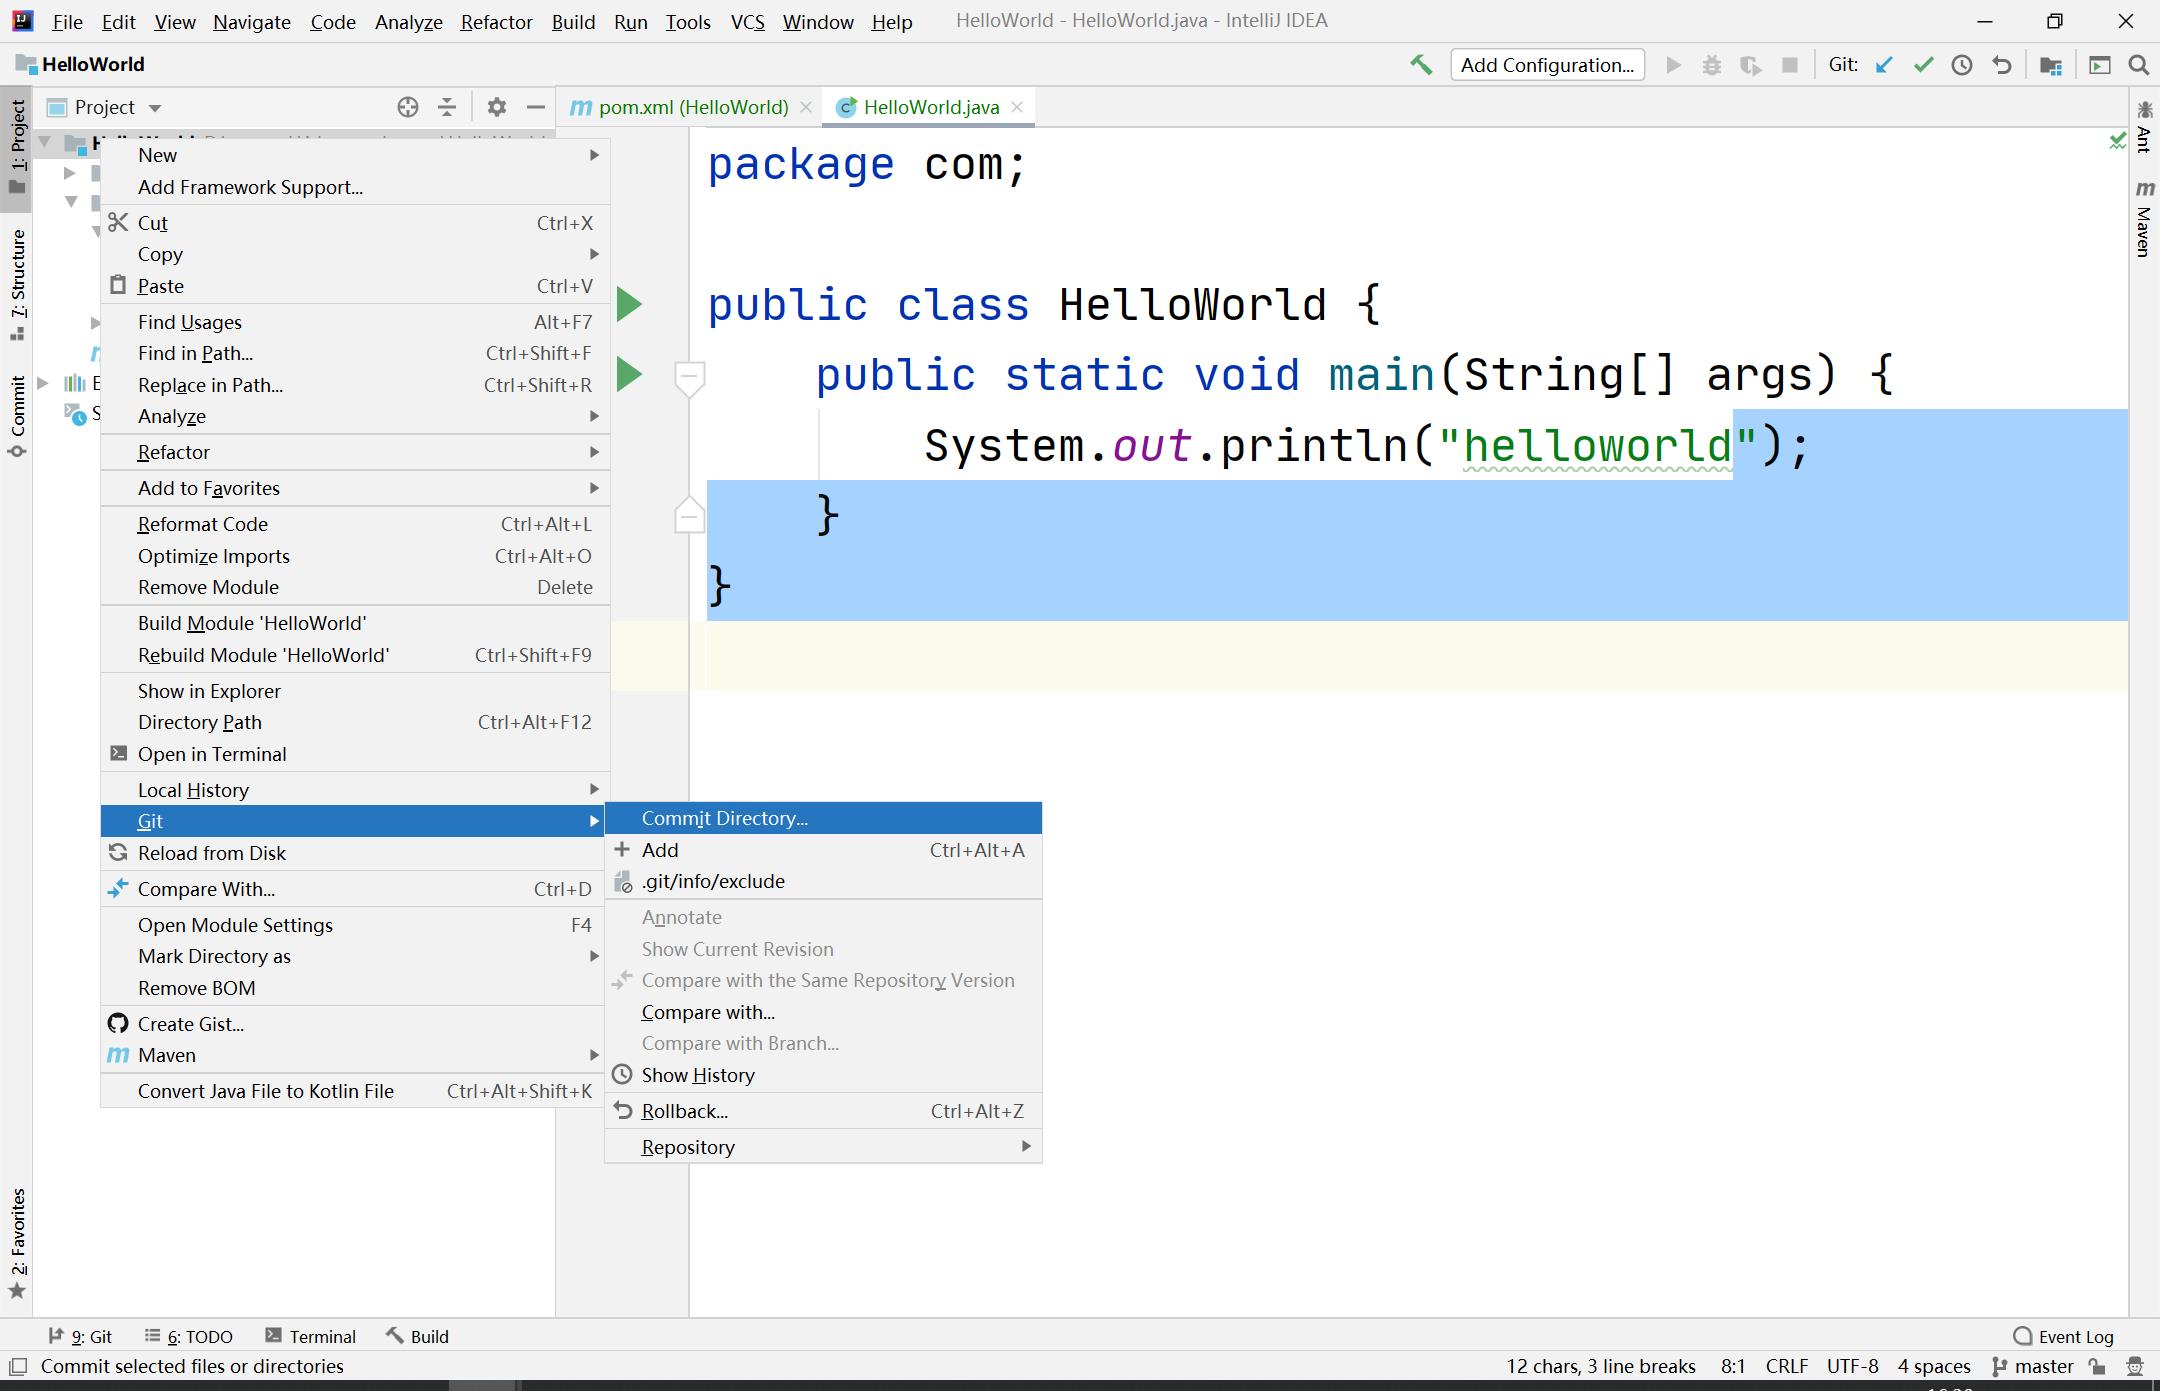2160x1391 pixels.
Task: Open the Ant tool window
Action: [x=2143, y=127]
